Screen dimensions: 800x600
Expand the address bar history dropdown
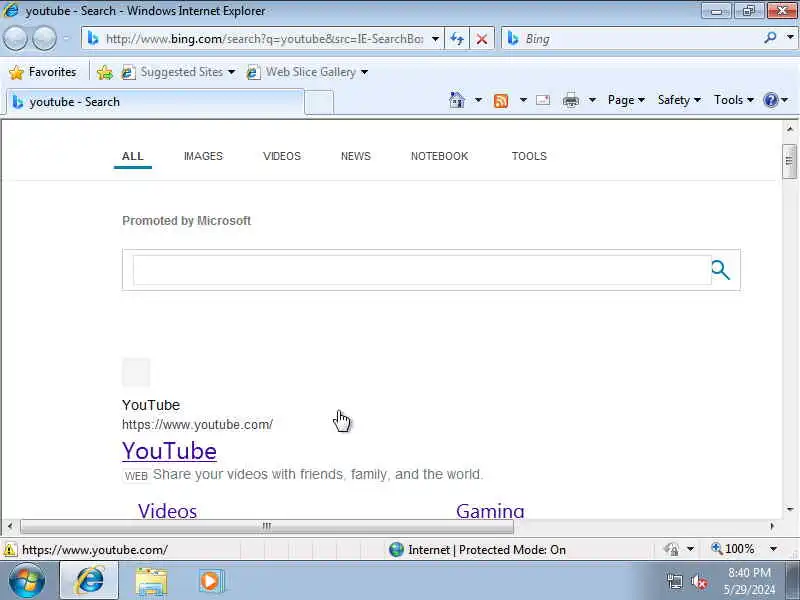click(x=435, y=39)
